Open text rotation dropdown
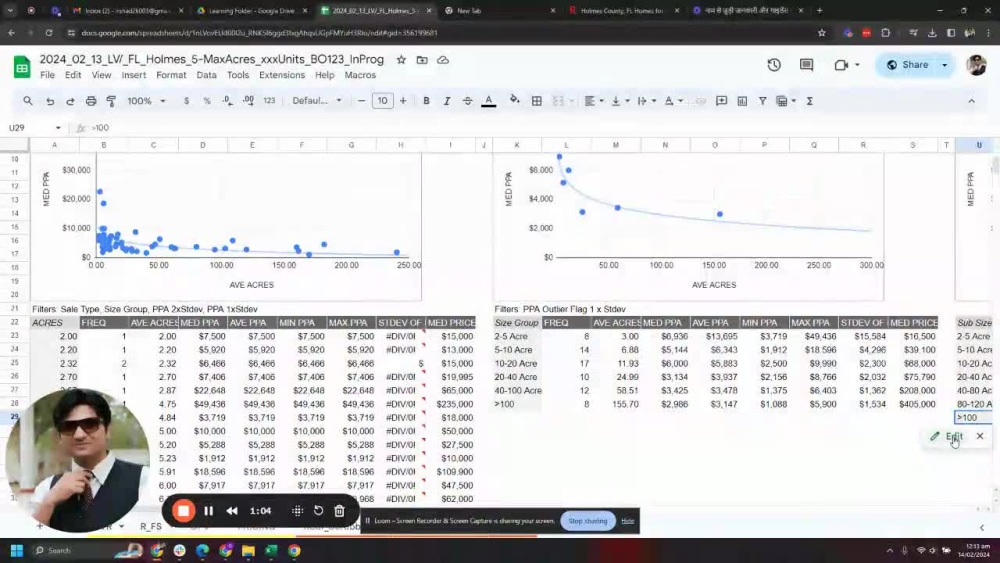This screenshot has height=563, width=1000. (x=673, y=101)
